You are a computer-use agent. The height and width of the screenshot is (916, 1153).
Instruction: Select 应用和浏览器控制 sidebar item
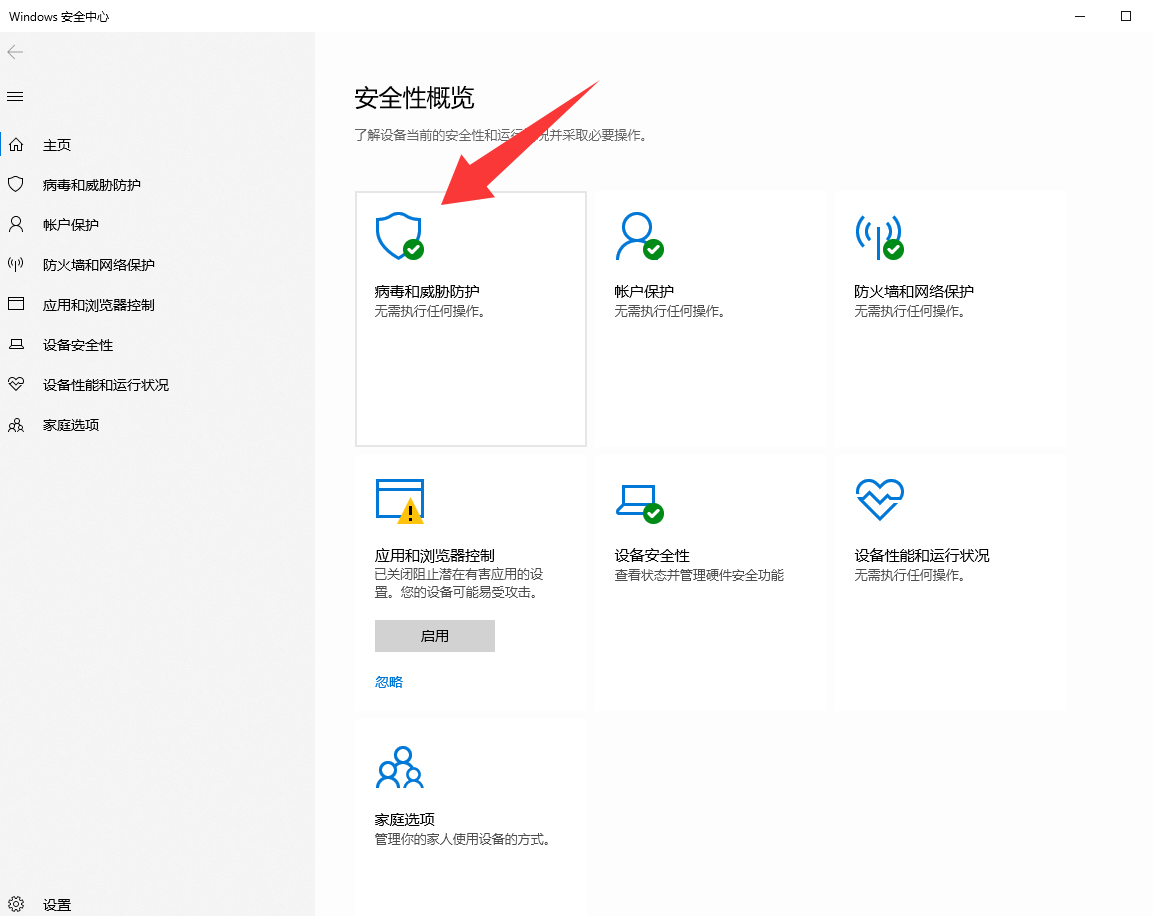point(99,305)
